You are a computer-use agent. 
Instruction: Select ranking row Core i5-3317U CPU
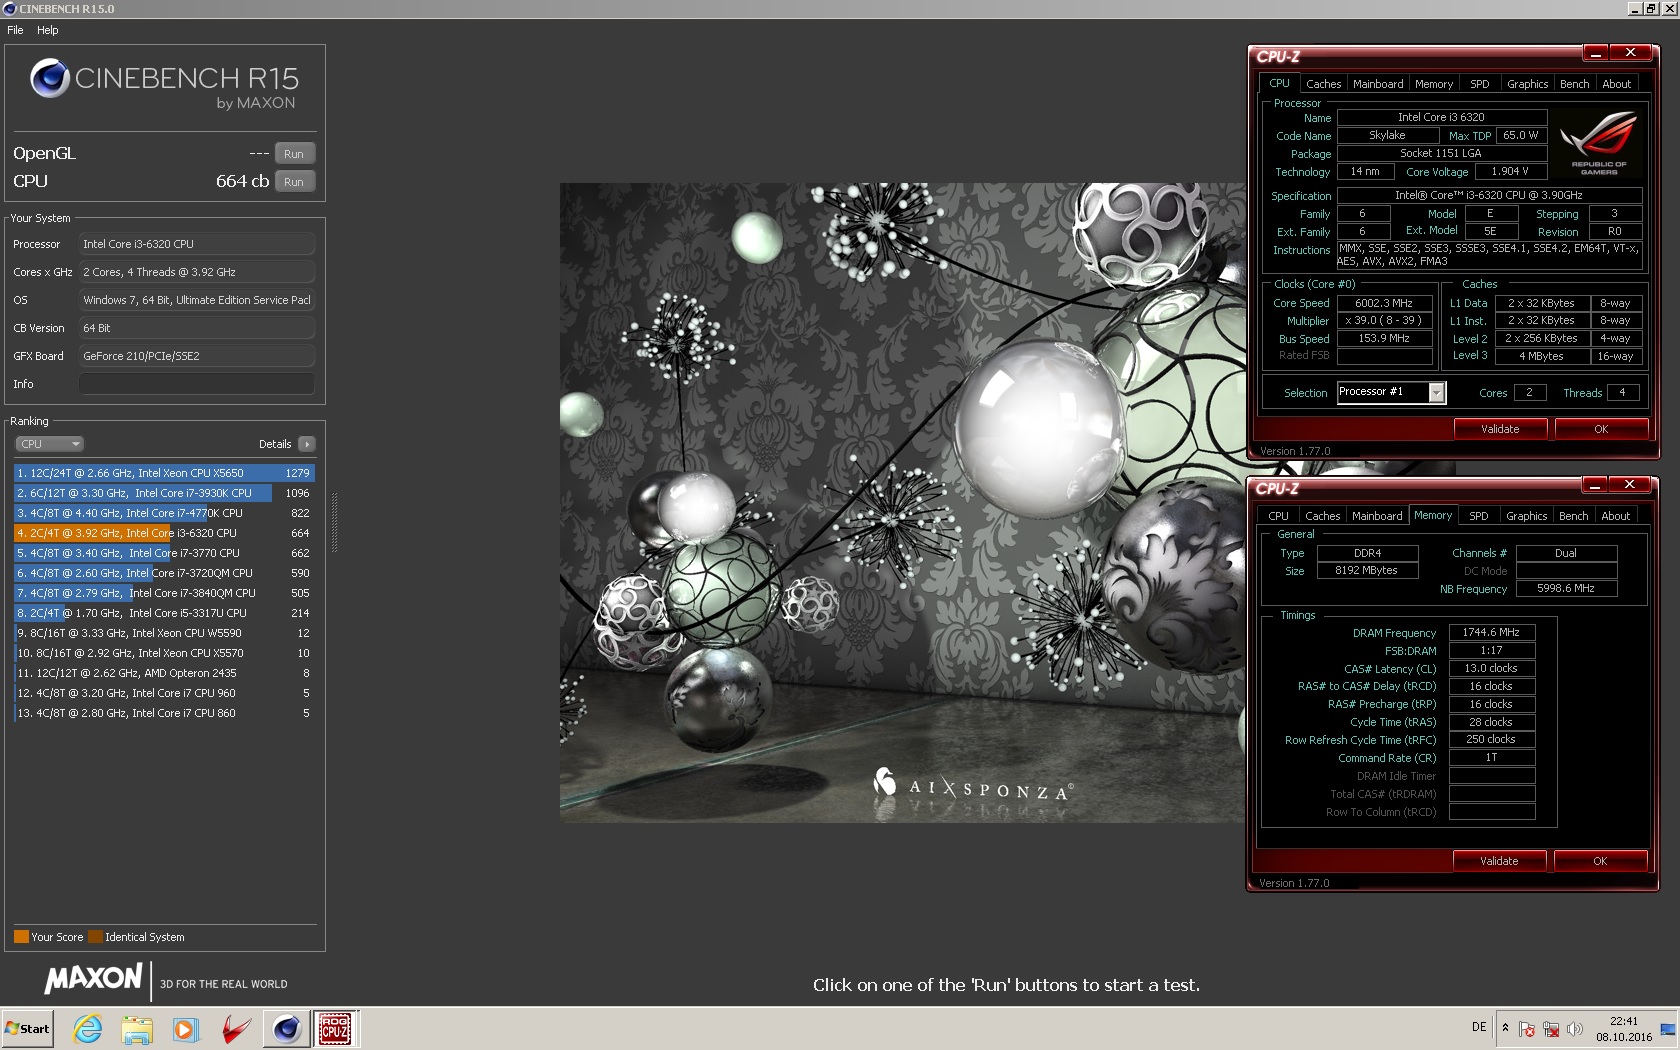tap(164, 613)
